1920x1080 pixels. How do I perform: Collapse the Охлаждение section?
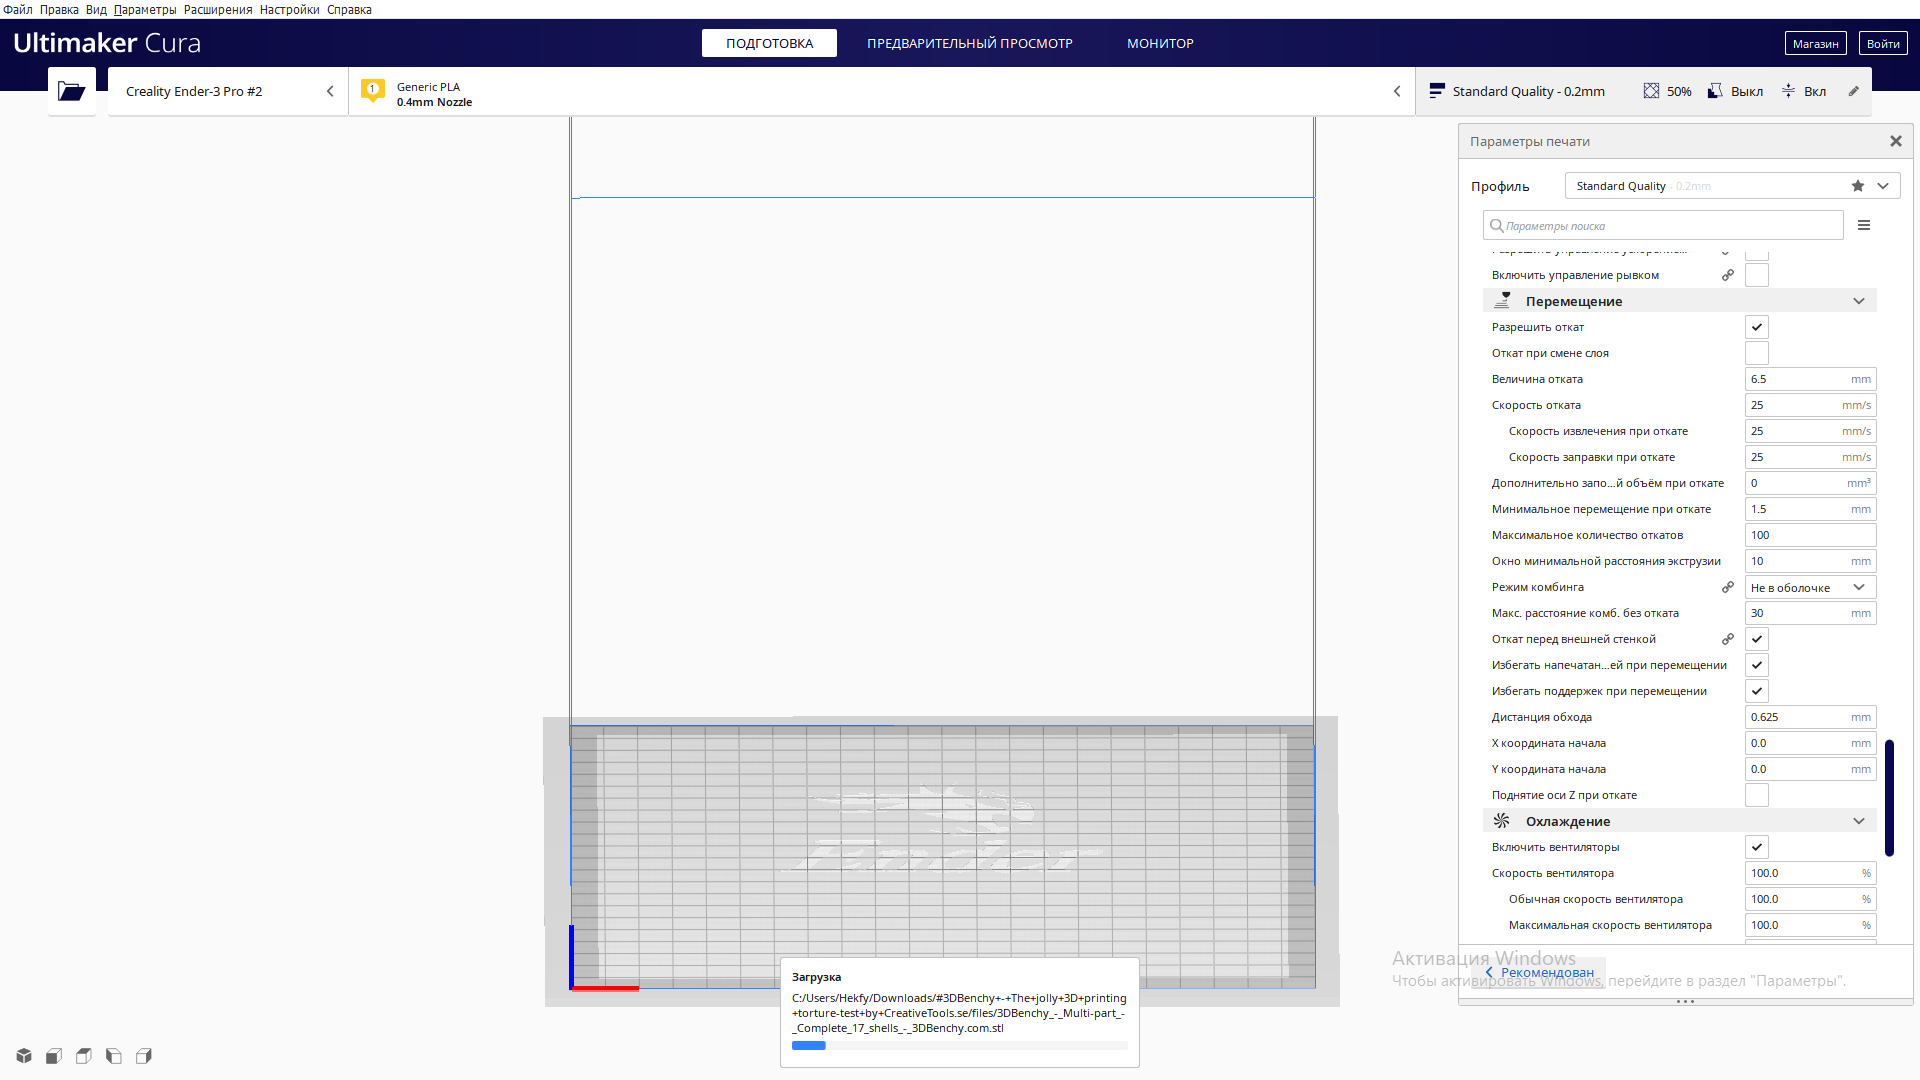[x=1858, y=821]
